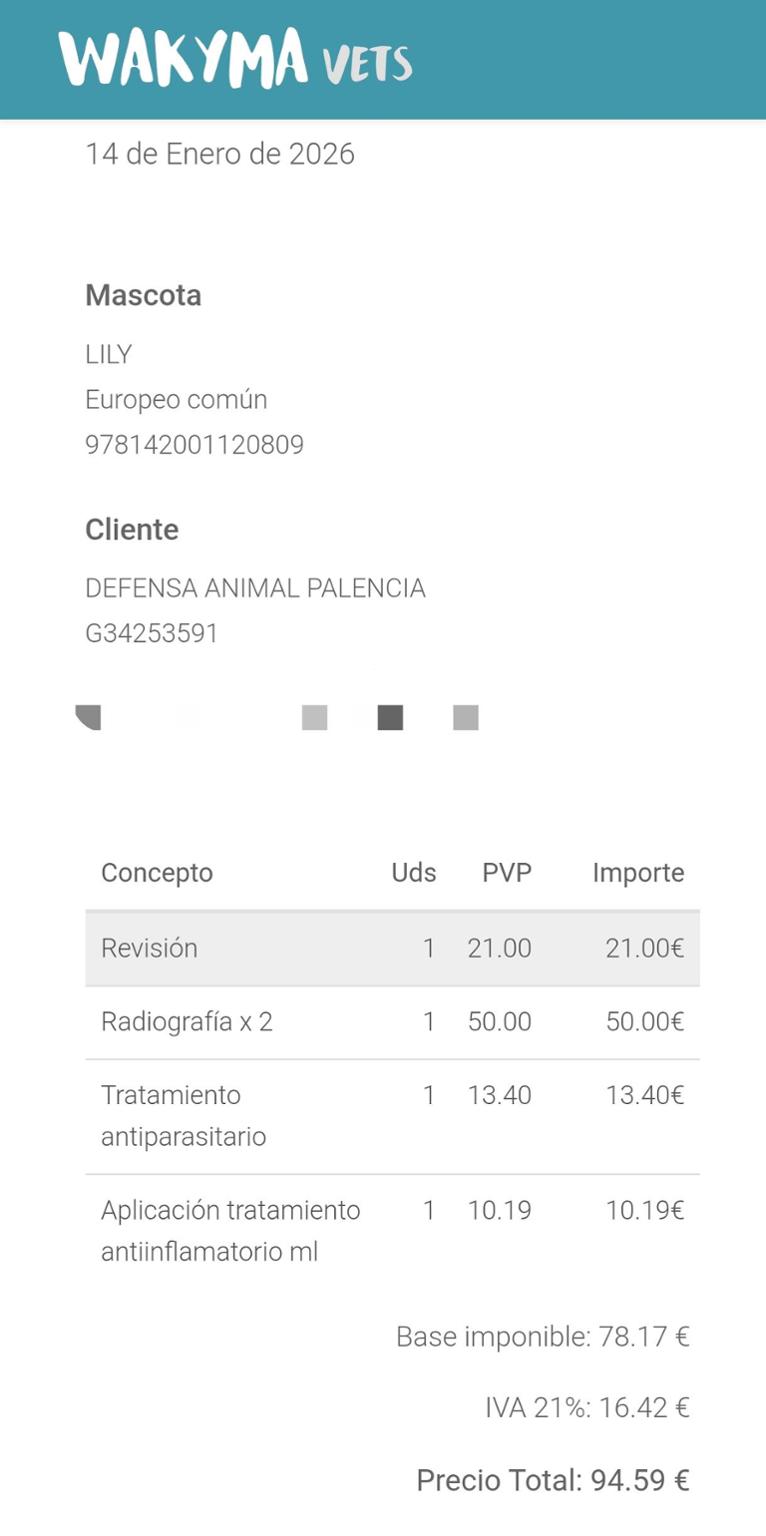The image size is (766, 1536).
Task: Click the gray square right of the dark square
Action: click(x=465, y=717)
